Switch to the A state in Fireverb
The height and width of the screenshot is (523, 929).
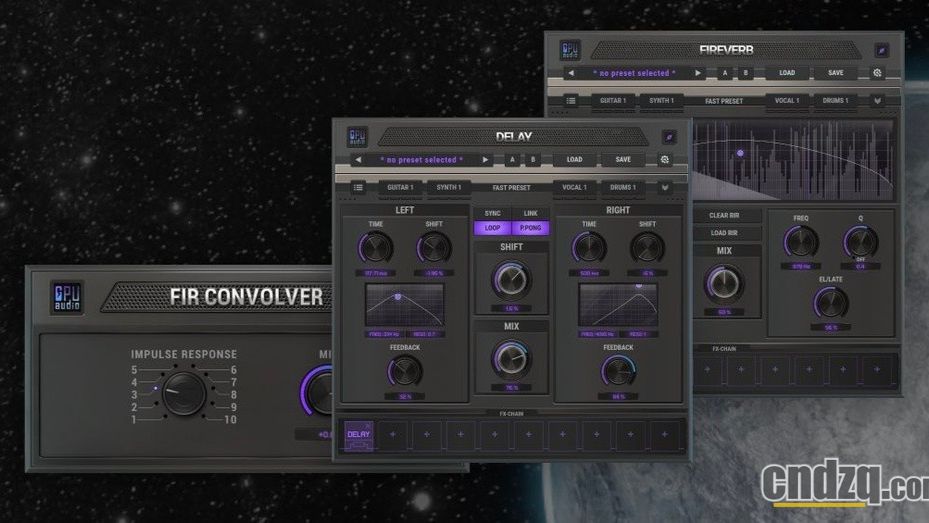tap(725, 73)
